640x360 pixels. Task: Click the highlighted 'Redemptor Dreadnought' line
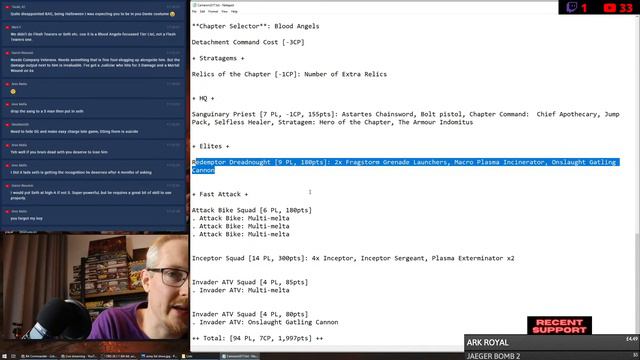click(x=405, y=166)
